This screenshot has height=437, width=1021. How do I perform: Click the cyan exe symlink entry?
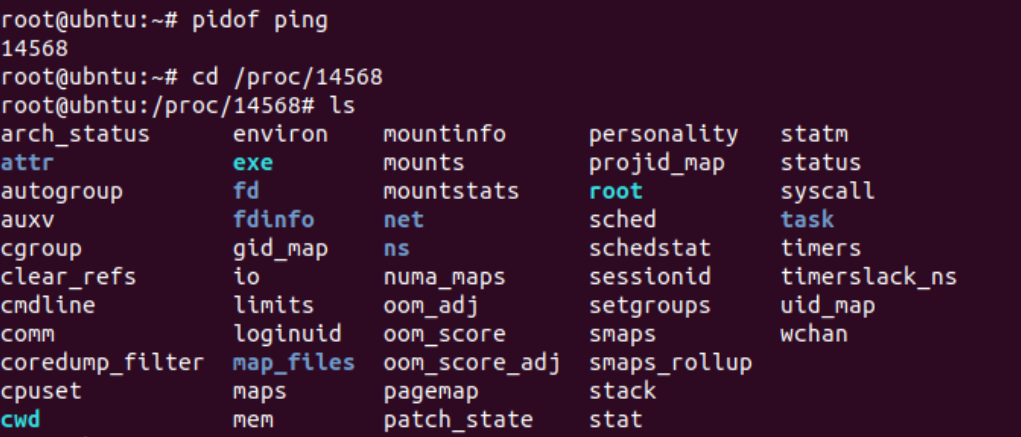tap(253, 163)
